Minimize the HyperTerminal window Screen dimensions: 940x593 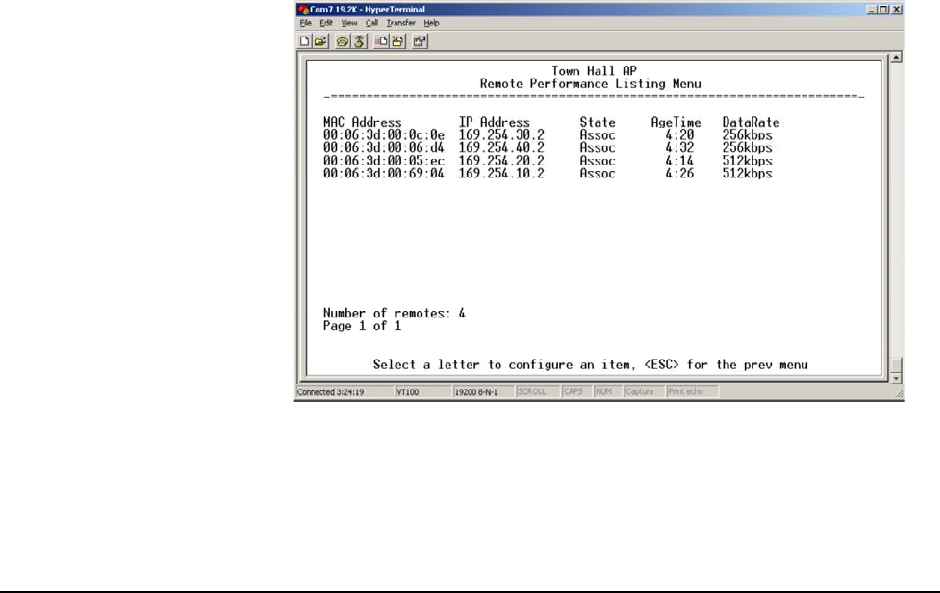tap(872, 9)
